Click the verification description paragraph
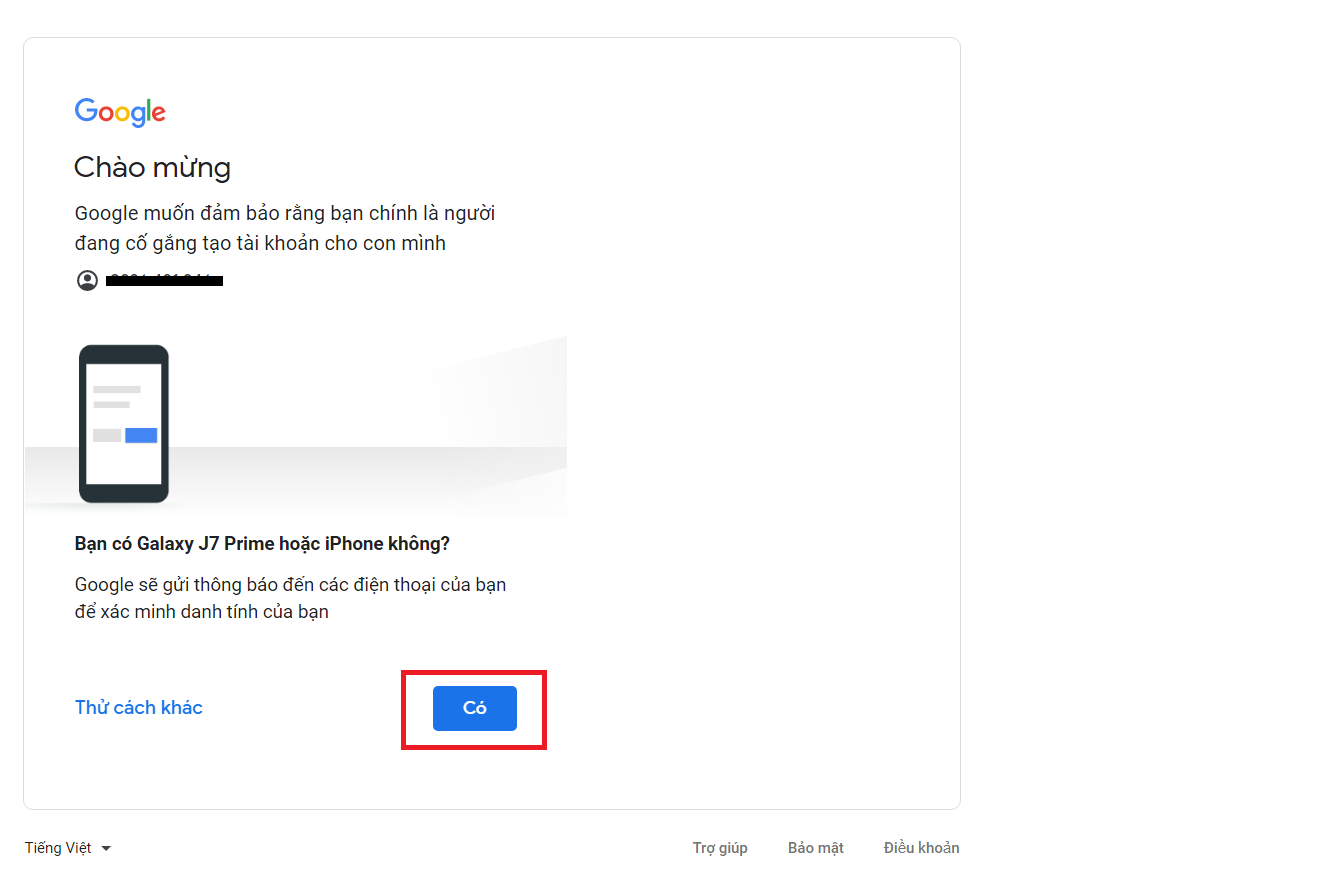Screen dimensions: 1330x880 tap(290, 595)
